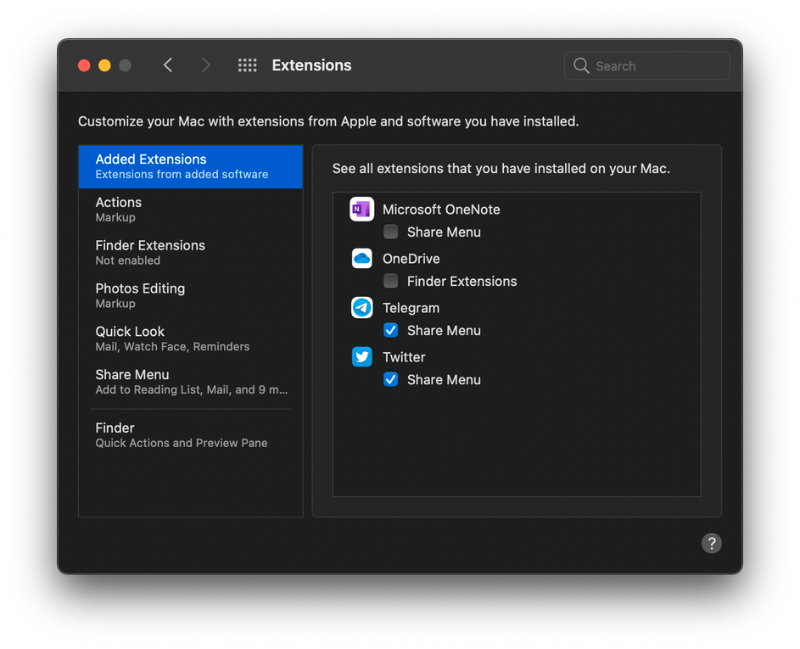Select the Share Menu sidebar entry
The width and height of the screenshot is (800, 649).
coord(132,374)
